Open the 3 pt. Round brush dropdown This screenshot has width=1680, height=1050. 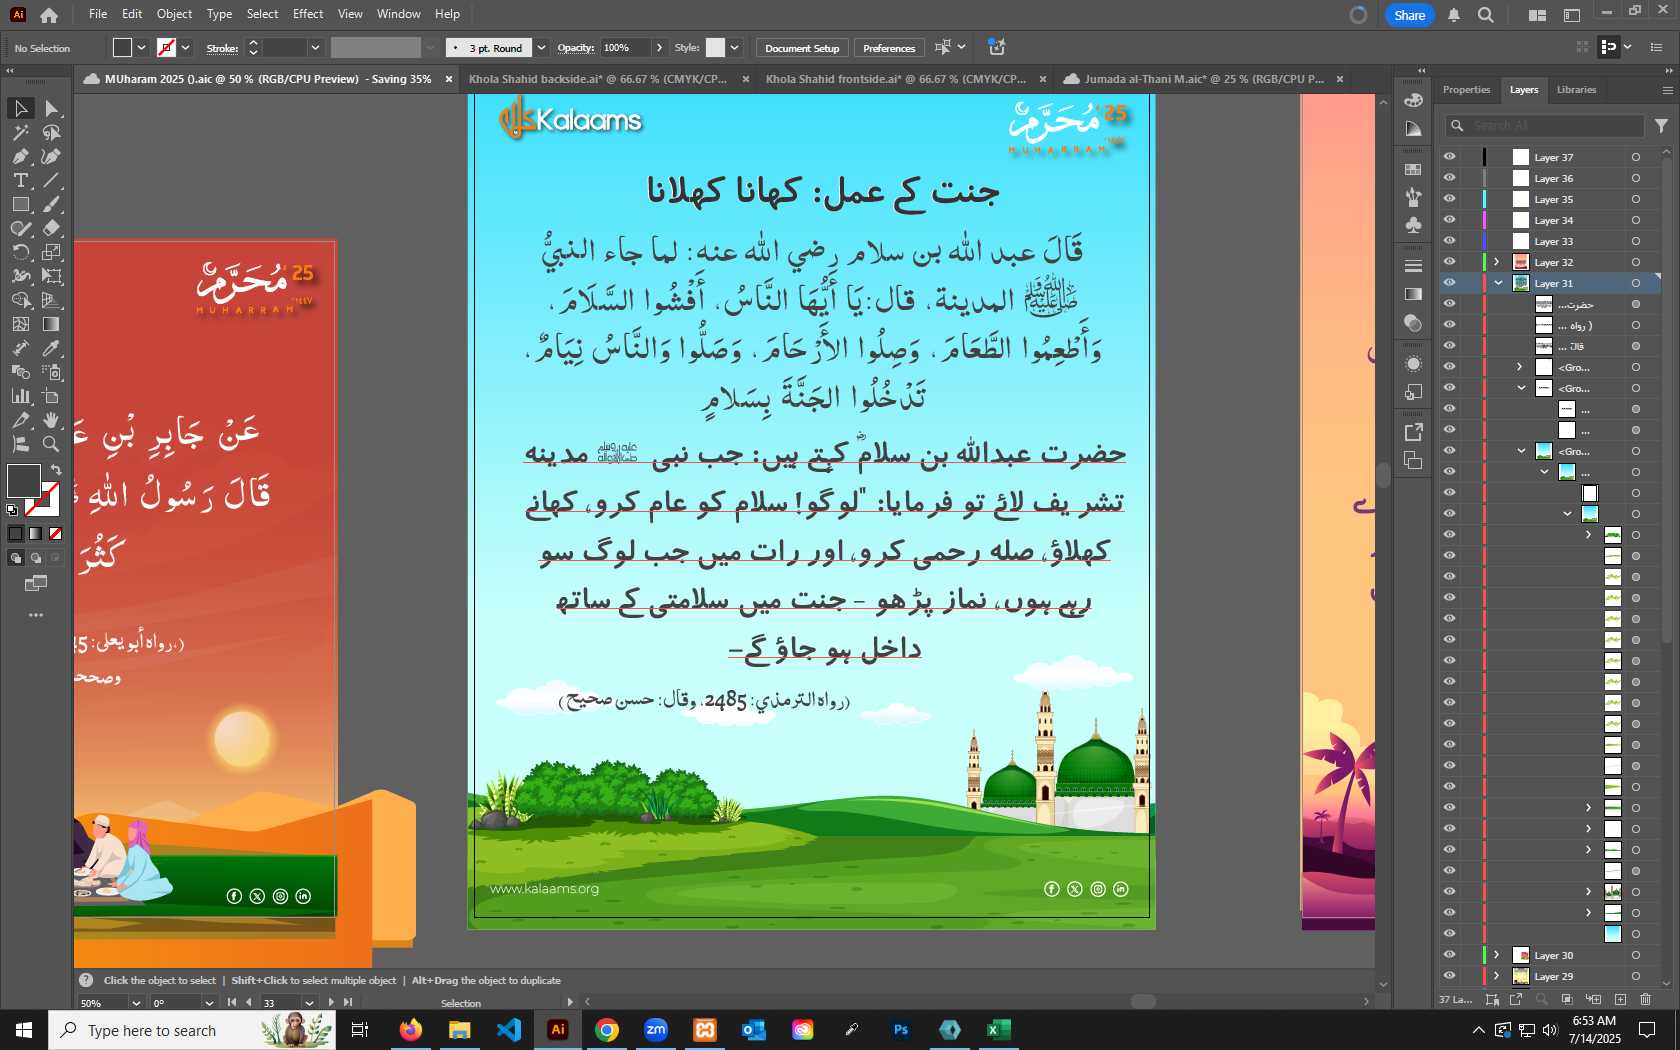click(541, 48)
